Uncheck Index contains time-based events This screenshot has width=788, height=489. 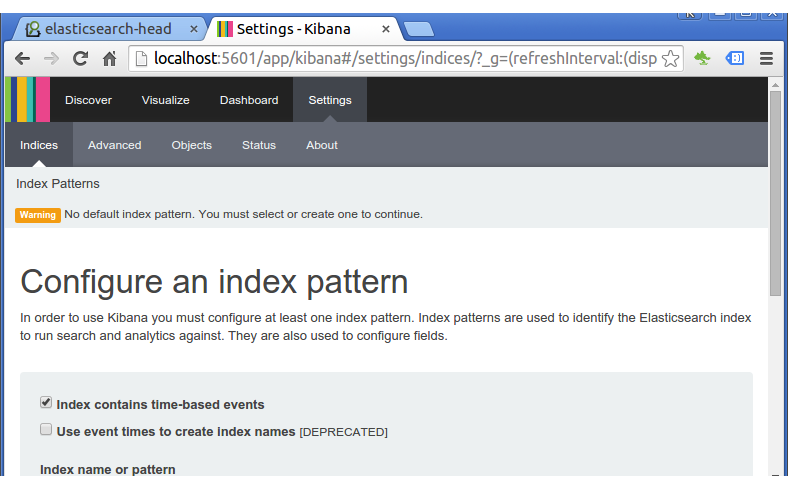(x=46, y=403)
